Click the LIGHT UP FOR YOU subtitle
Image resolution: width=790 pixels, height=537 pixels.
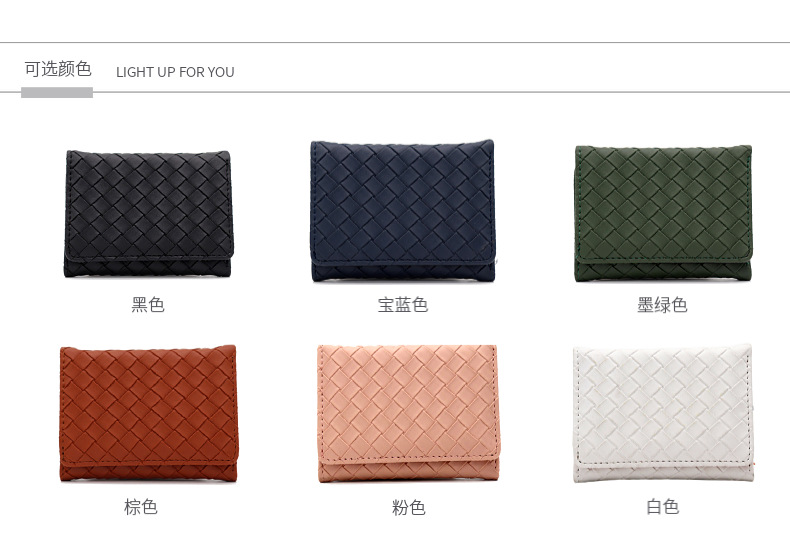[175, 72]
